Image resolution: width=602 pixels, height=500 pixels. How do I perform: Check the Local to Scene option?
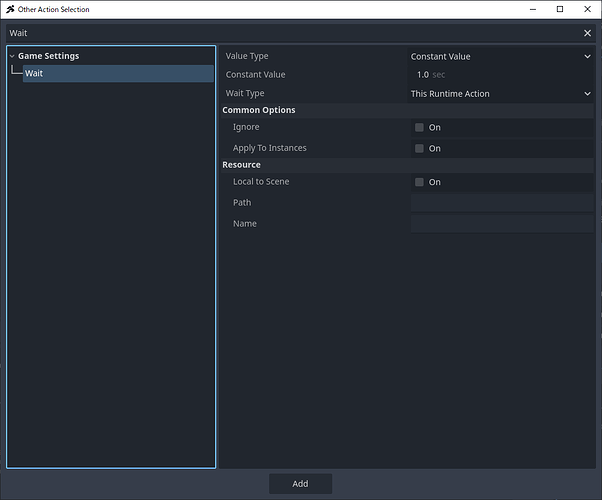(420, 183)
